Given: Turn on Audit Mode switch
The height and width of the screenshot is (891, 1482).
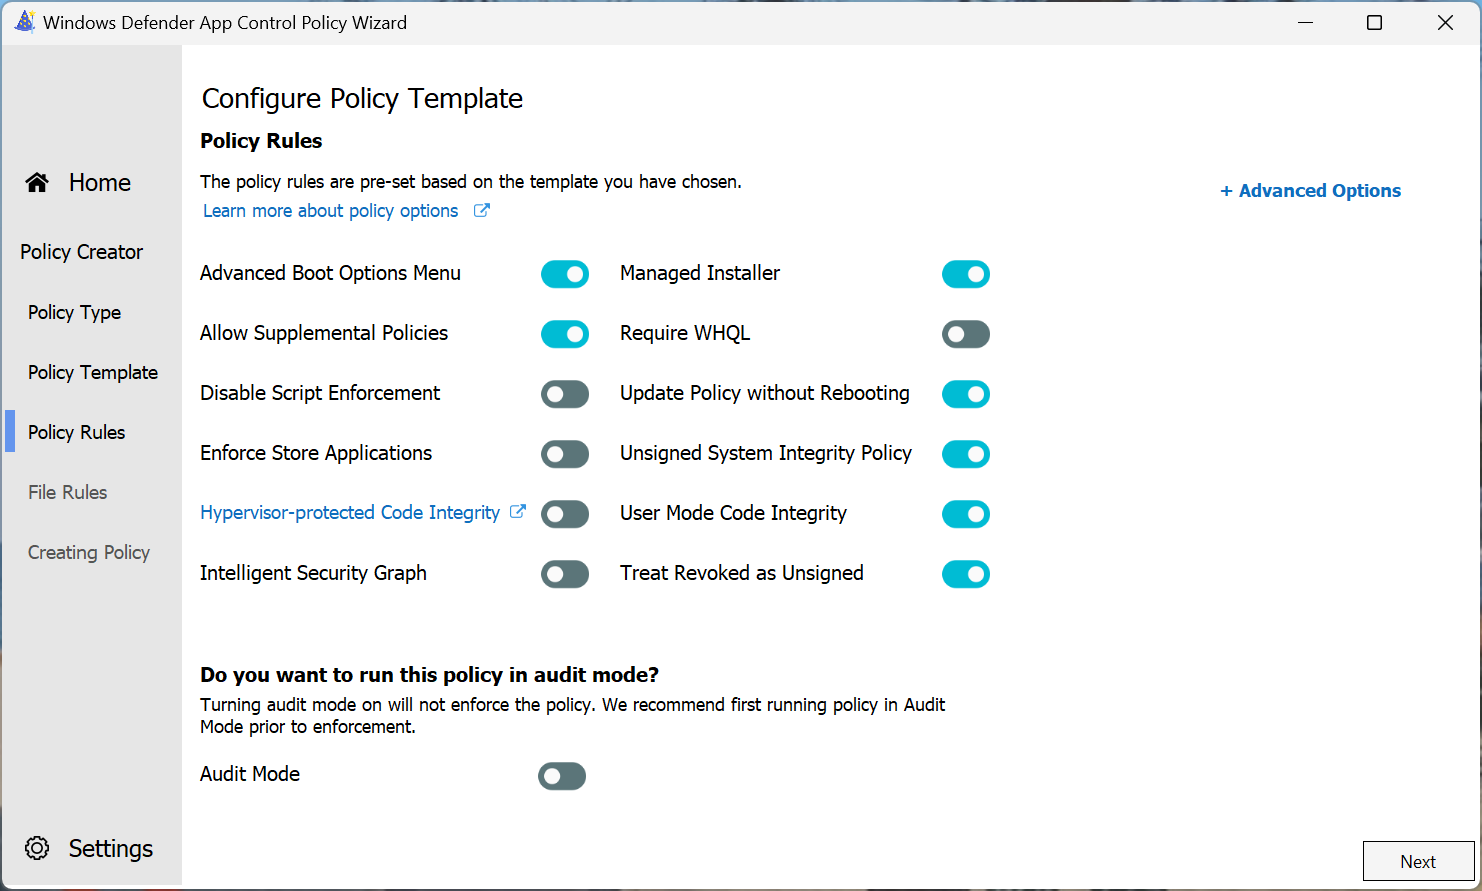Looking at the screenshot, I should 562,776.
